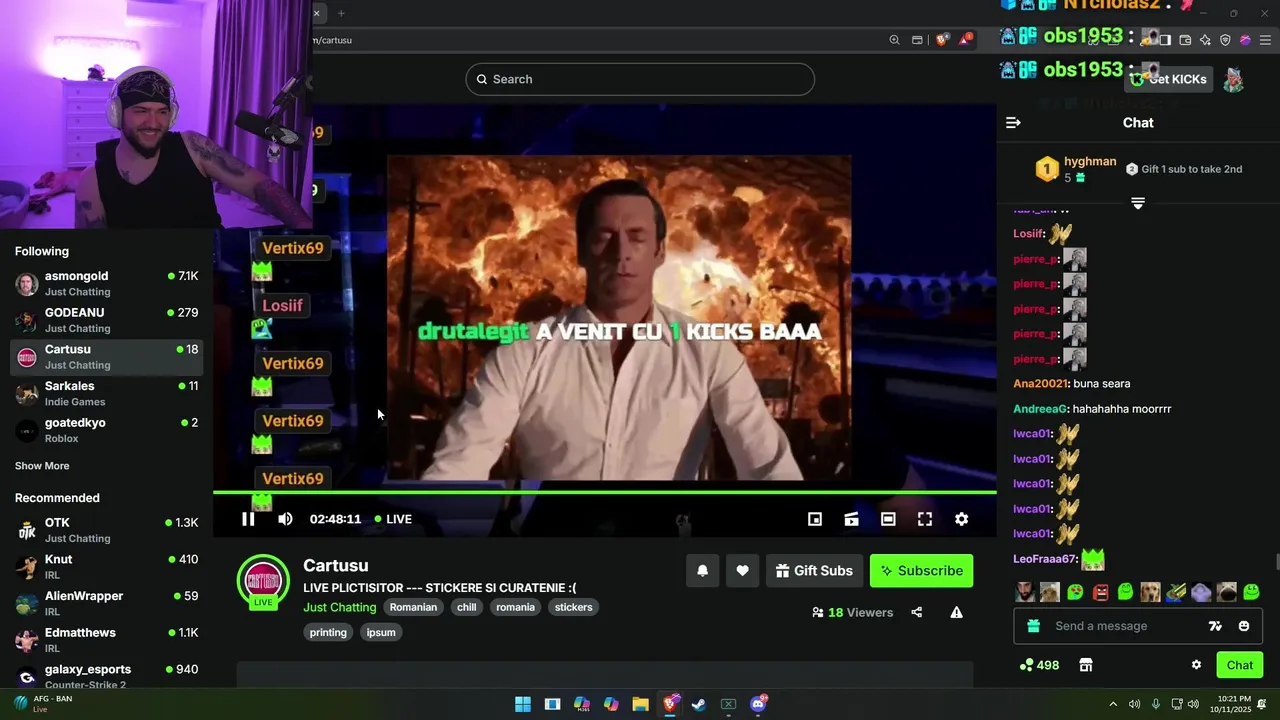The image size is (1280, 720).
Task: Enable notifications bell for Cartusu
Action: 702,571
